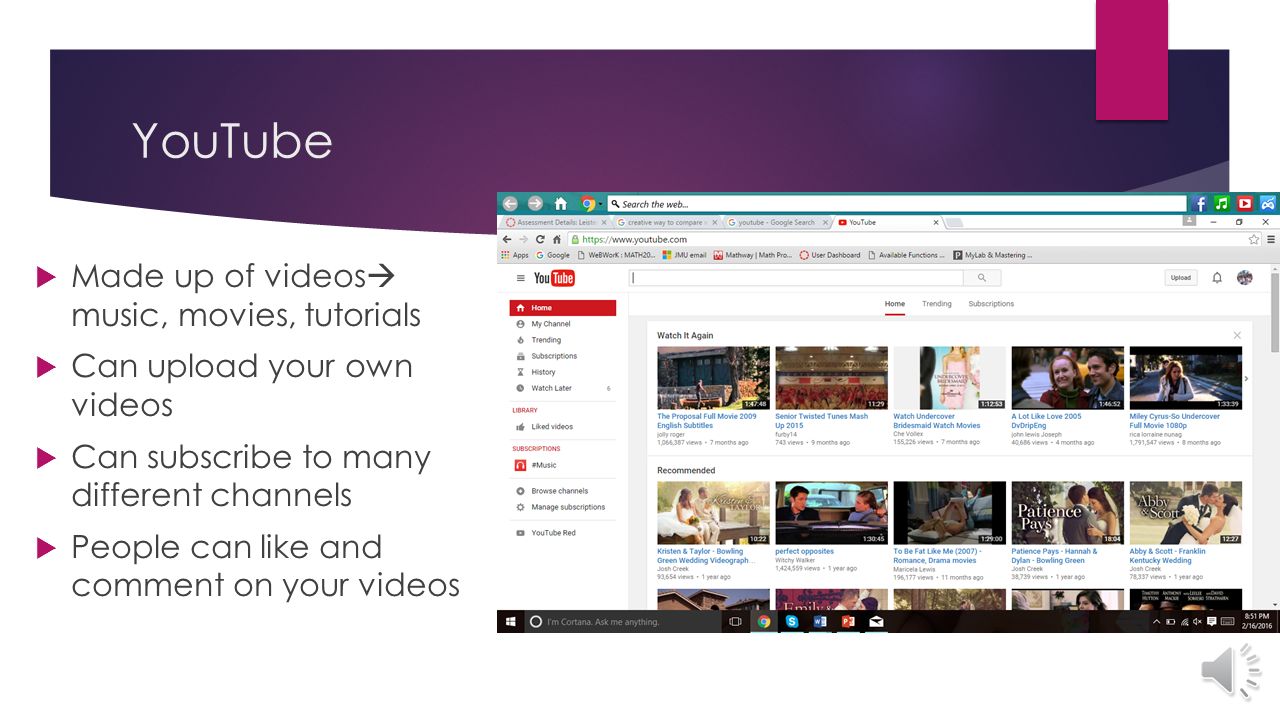
Task: Show more Watch It Again videos arrow
Action: (1246, 379)
